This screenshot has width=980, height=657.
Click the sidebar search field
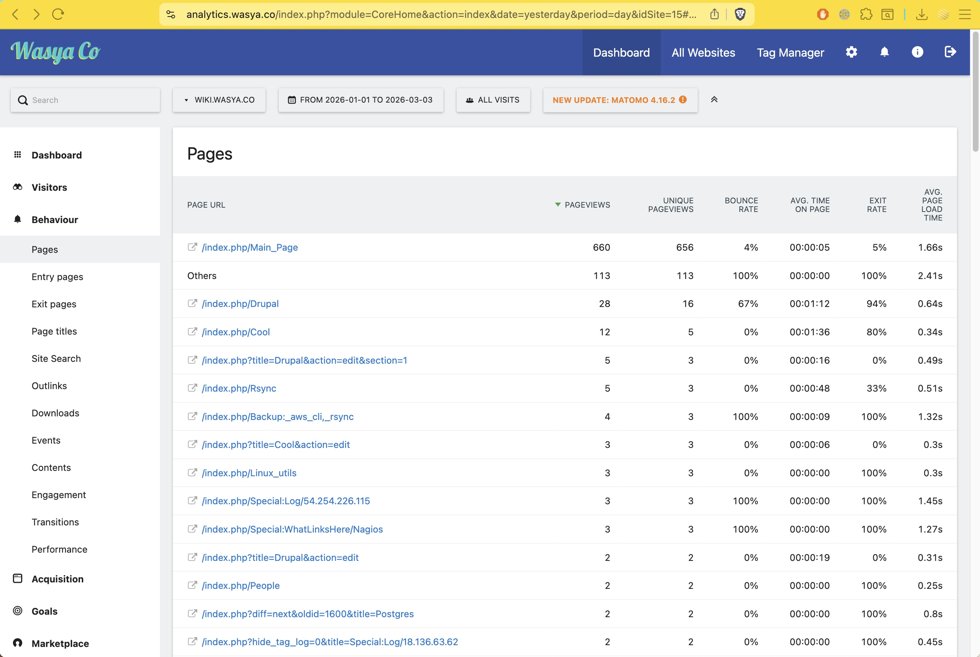85,100
